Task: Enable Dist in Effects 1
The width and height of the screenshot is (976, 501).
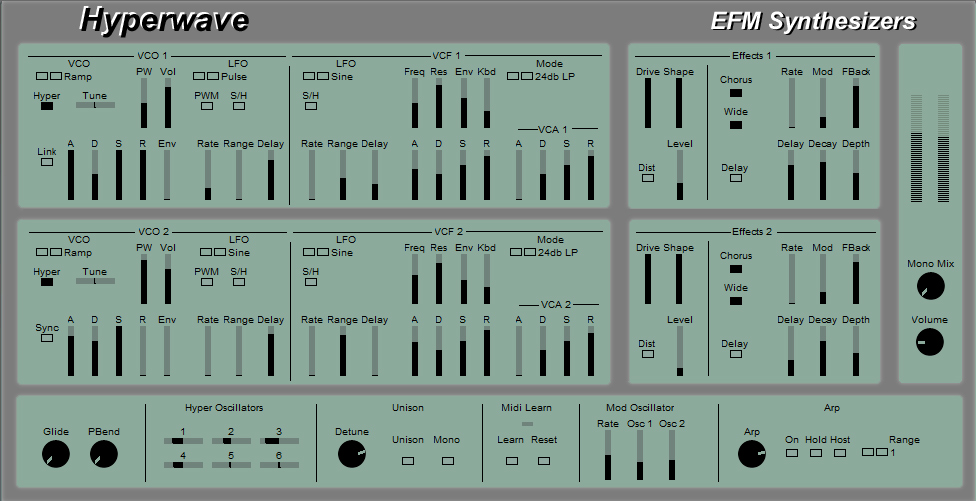Action: click(648, 178)
